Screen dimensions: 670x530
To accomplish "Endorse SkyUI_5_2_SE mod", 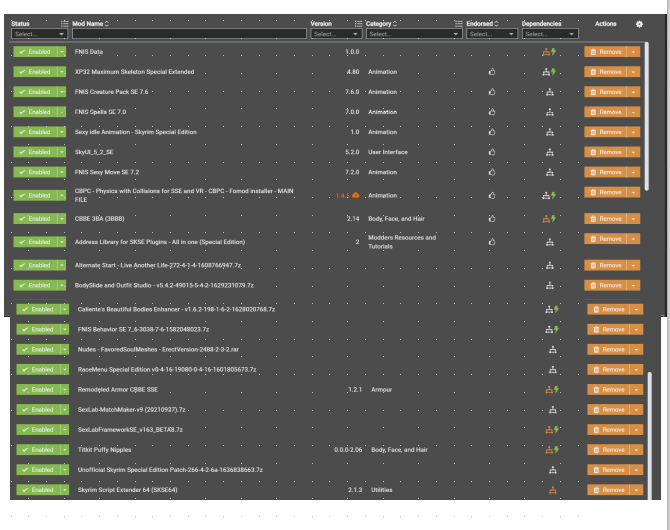I will pyautogui.click(x=492, y=152).
